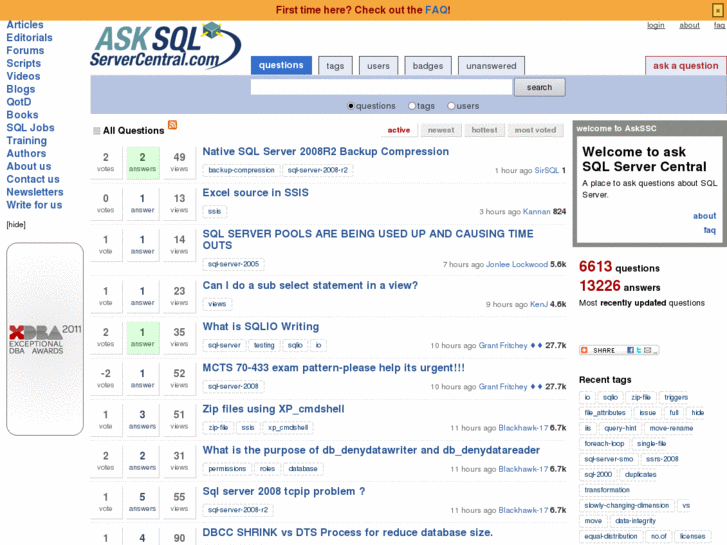Open the unanswered tab

click(x=491, y=66)
